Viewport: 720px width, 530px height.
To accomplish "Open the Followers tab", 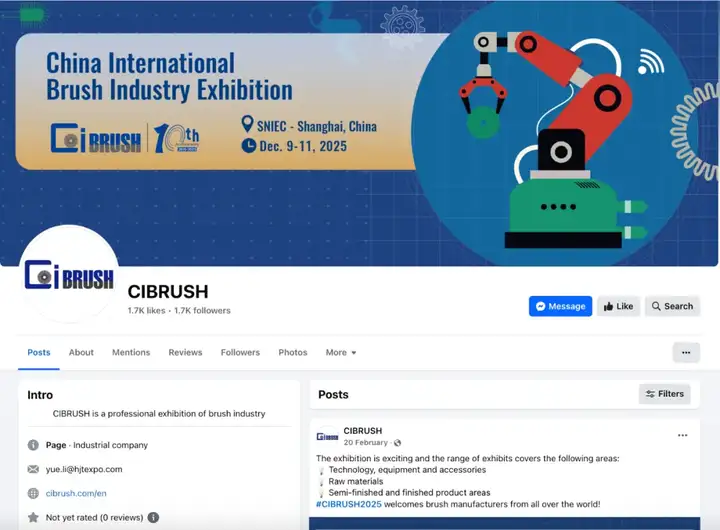I will [x=240, y=353].
